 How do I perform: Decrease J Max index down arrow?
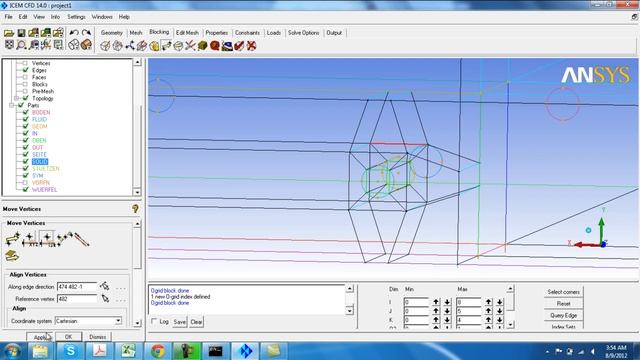tap(500, 311)
